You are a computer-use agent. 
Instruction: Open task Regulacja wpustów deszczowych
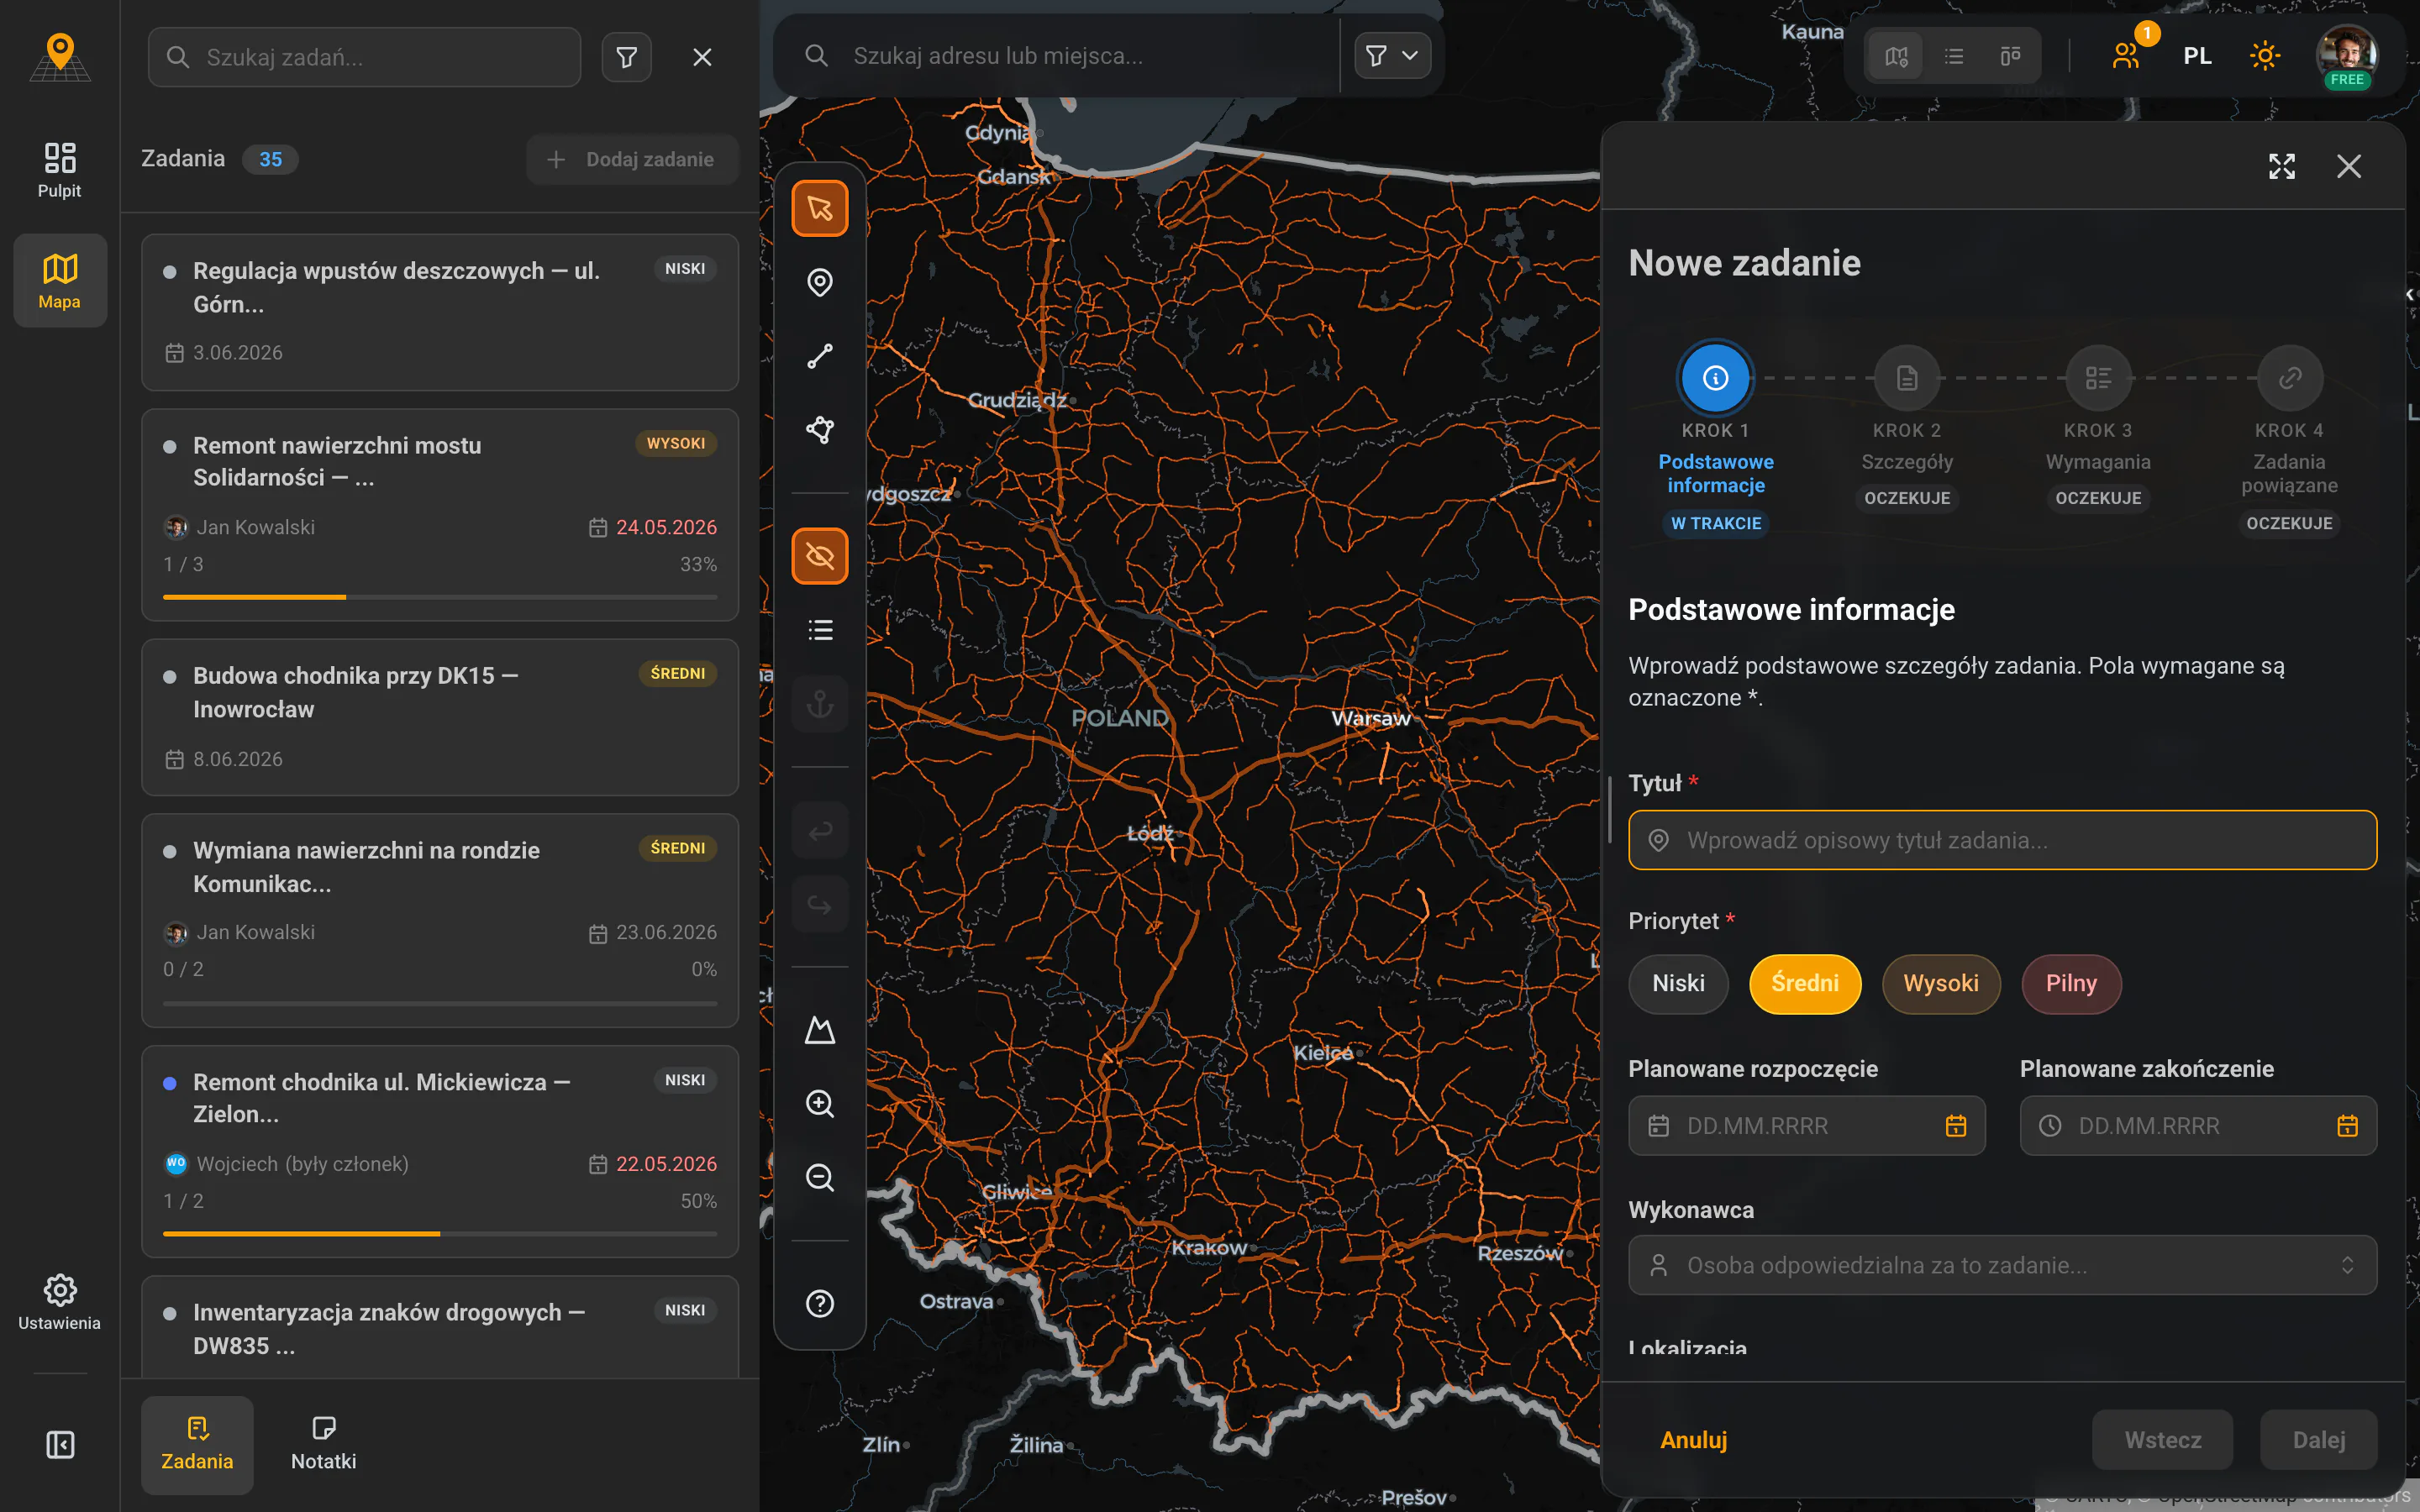(x=440, y=312)
